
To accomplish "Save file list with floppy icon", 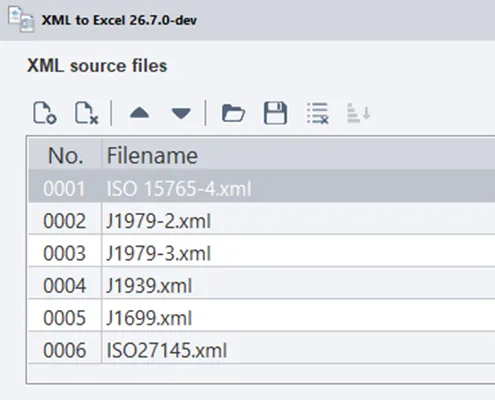I will click(275, 113).
